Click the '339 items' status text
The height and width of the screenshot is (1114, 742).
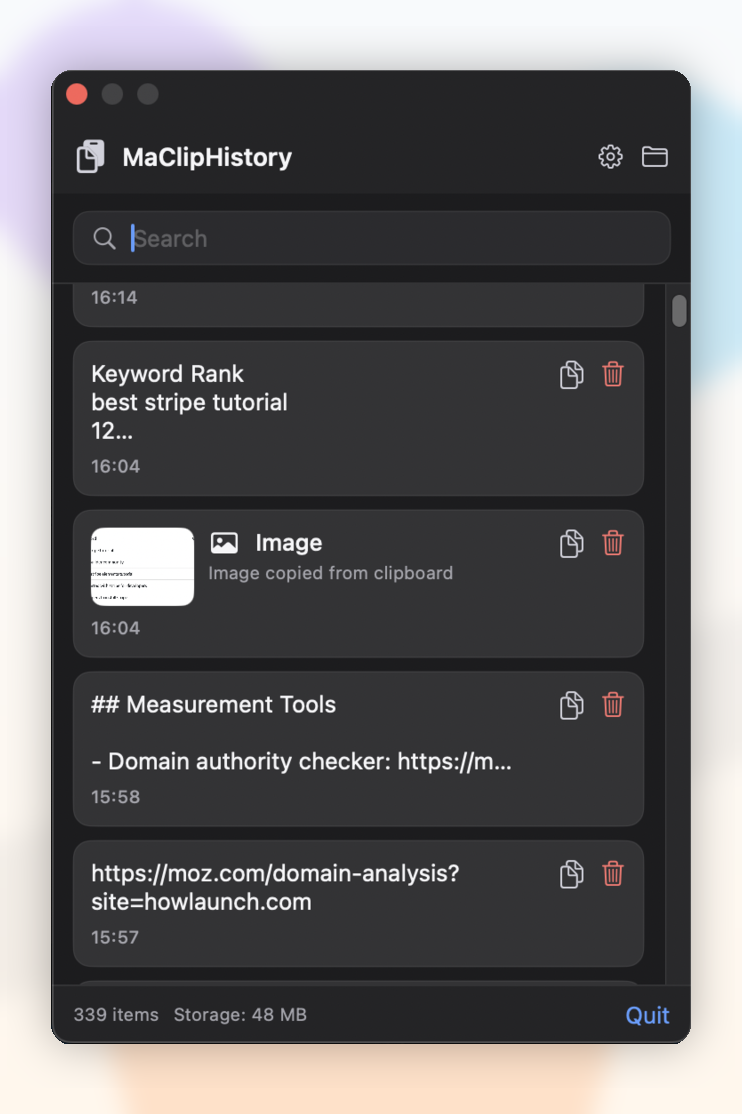click(x=116, y=1015)
